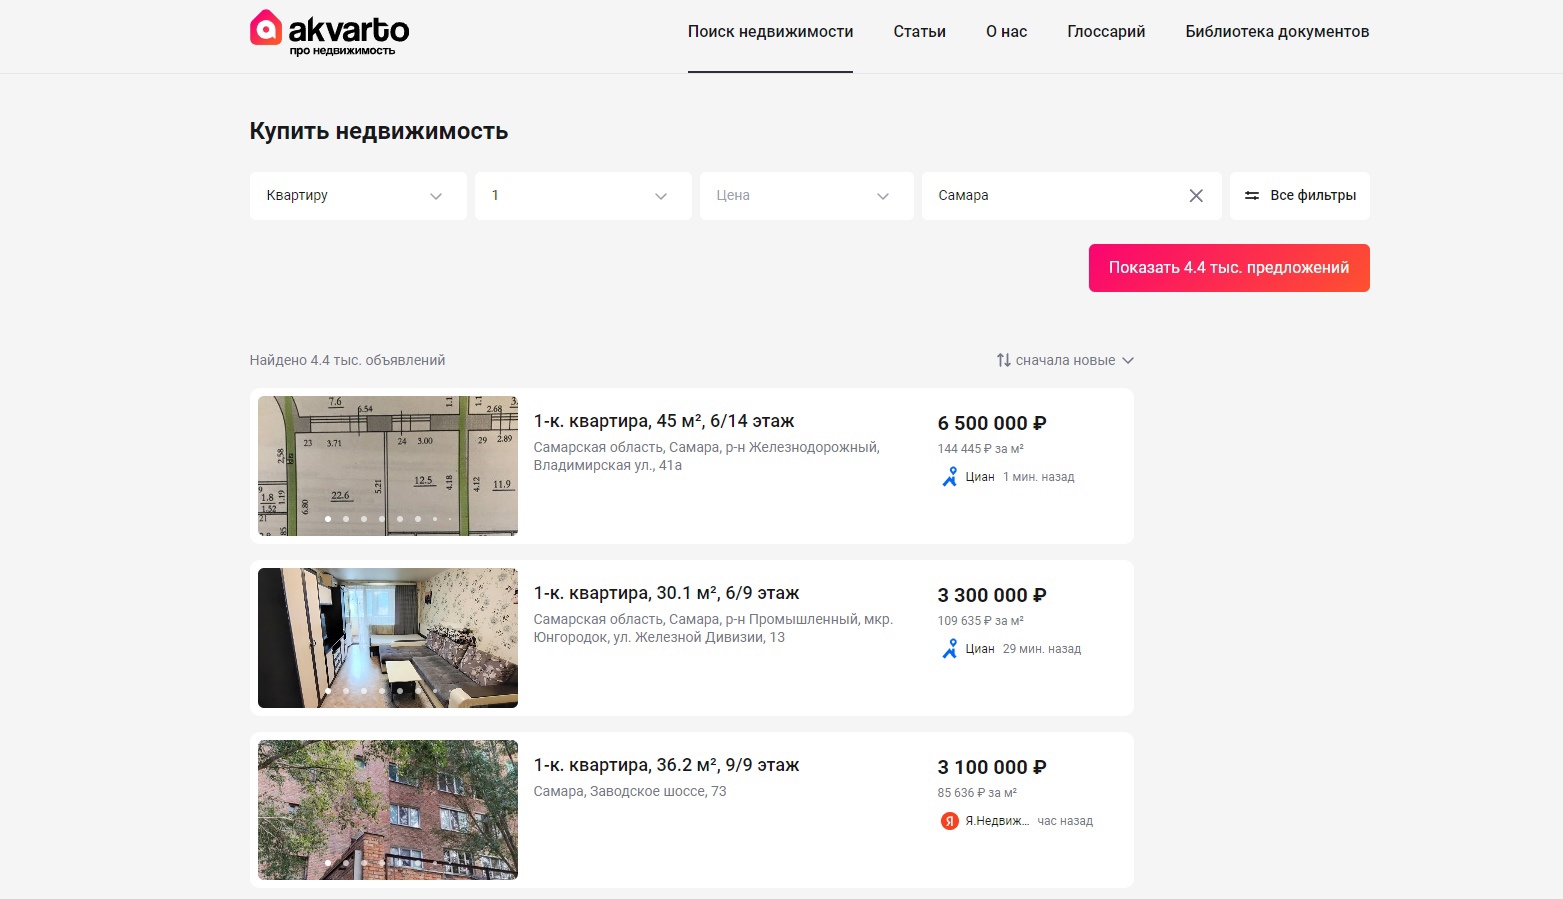Click price 6 500 000 ₽
The width and height of the screenshot is (1563, 899).
click(x=992, y=423)
